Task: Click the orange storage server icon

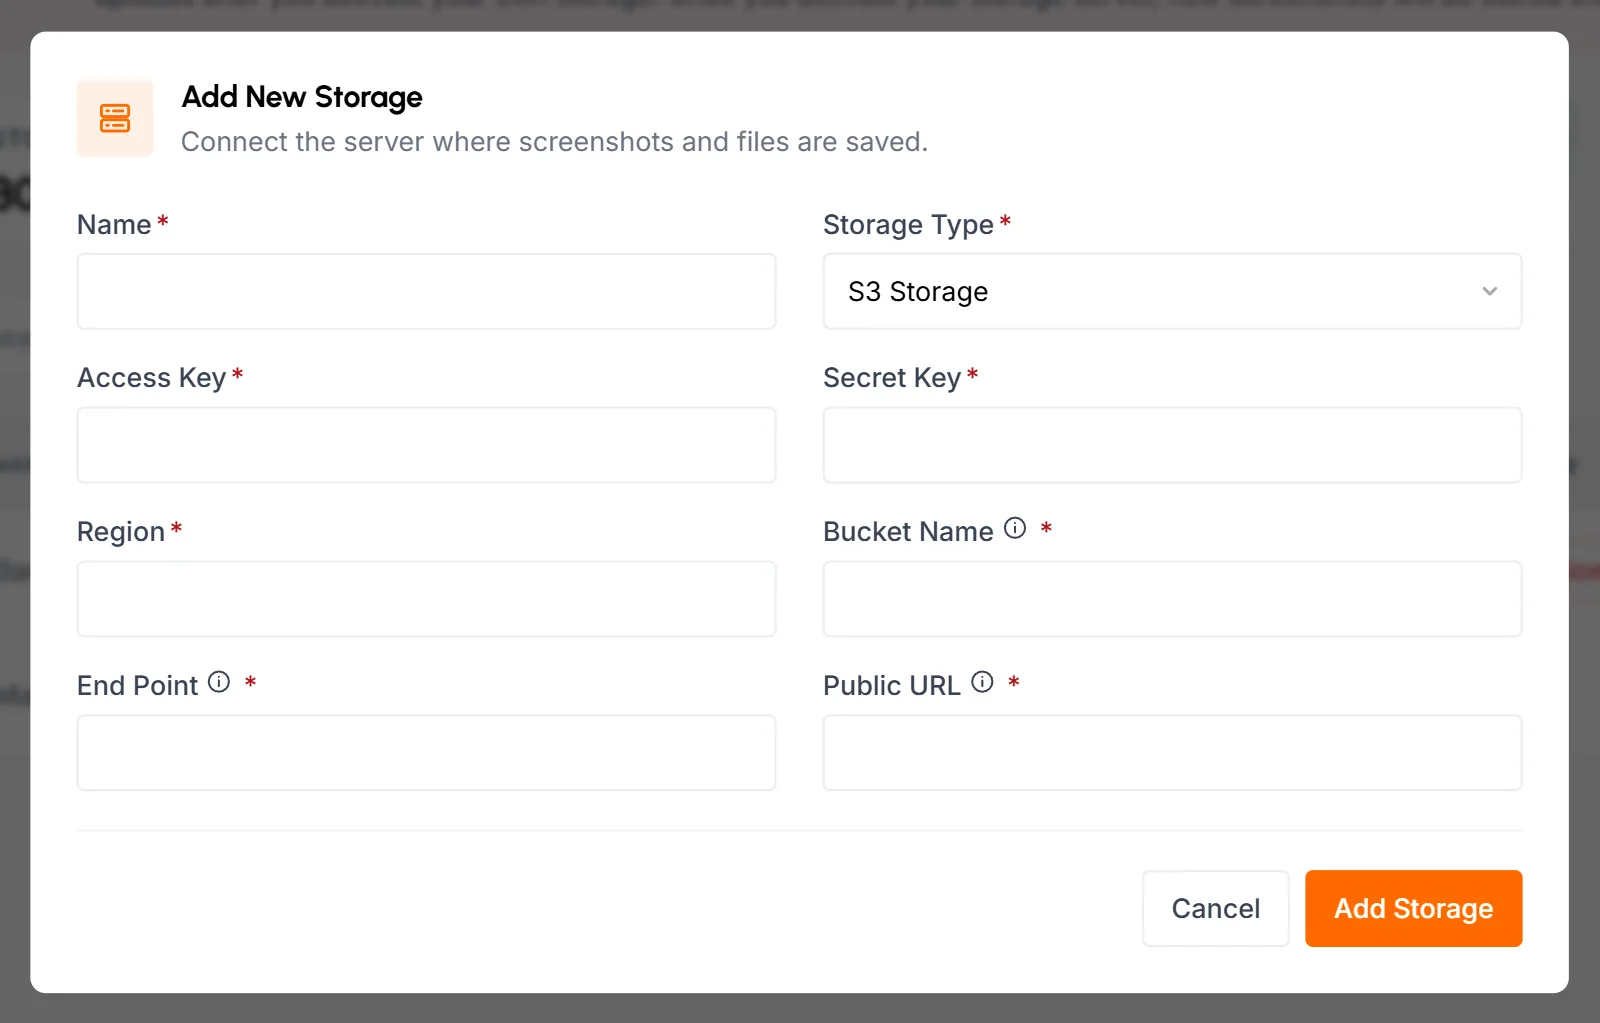Action: point(115,118)
